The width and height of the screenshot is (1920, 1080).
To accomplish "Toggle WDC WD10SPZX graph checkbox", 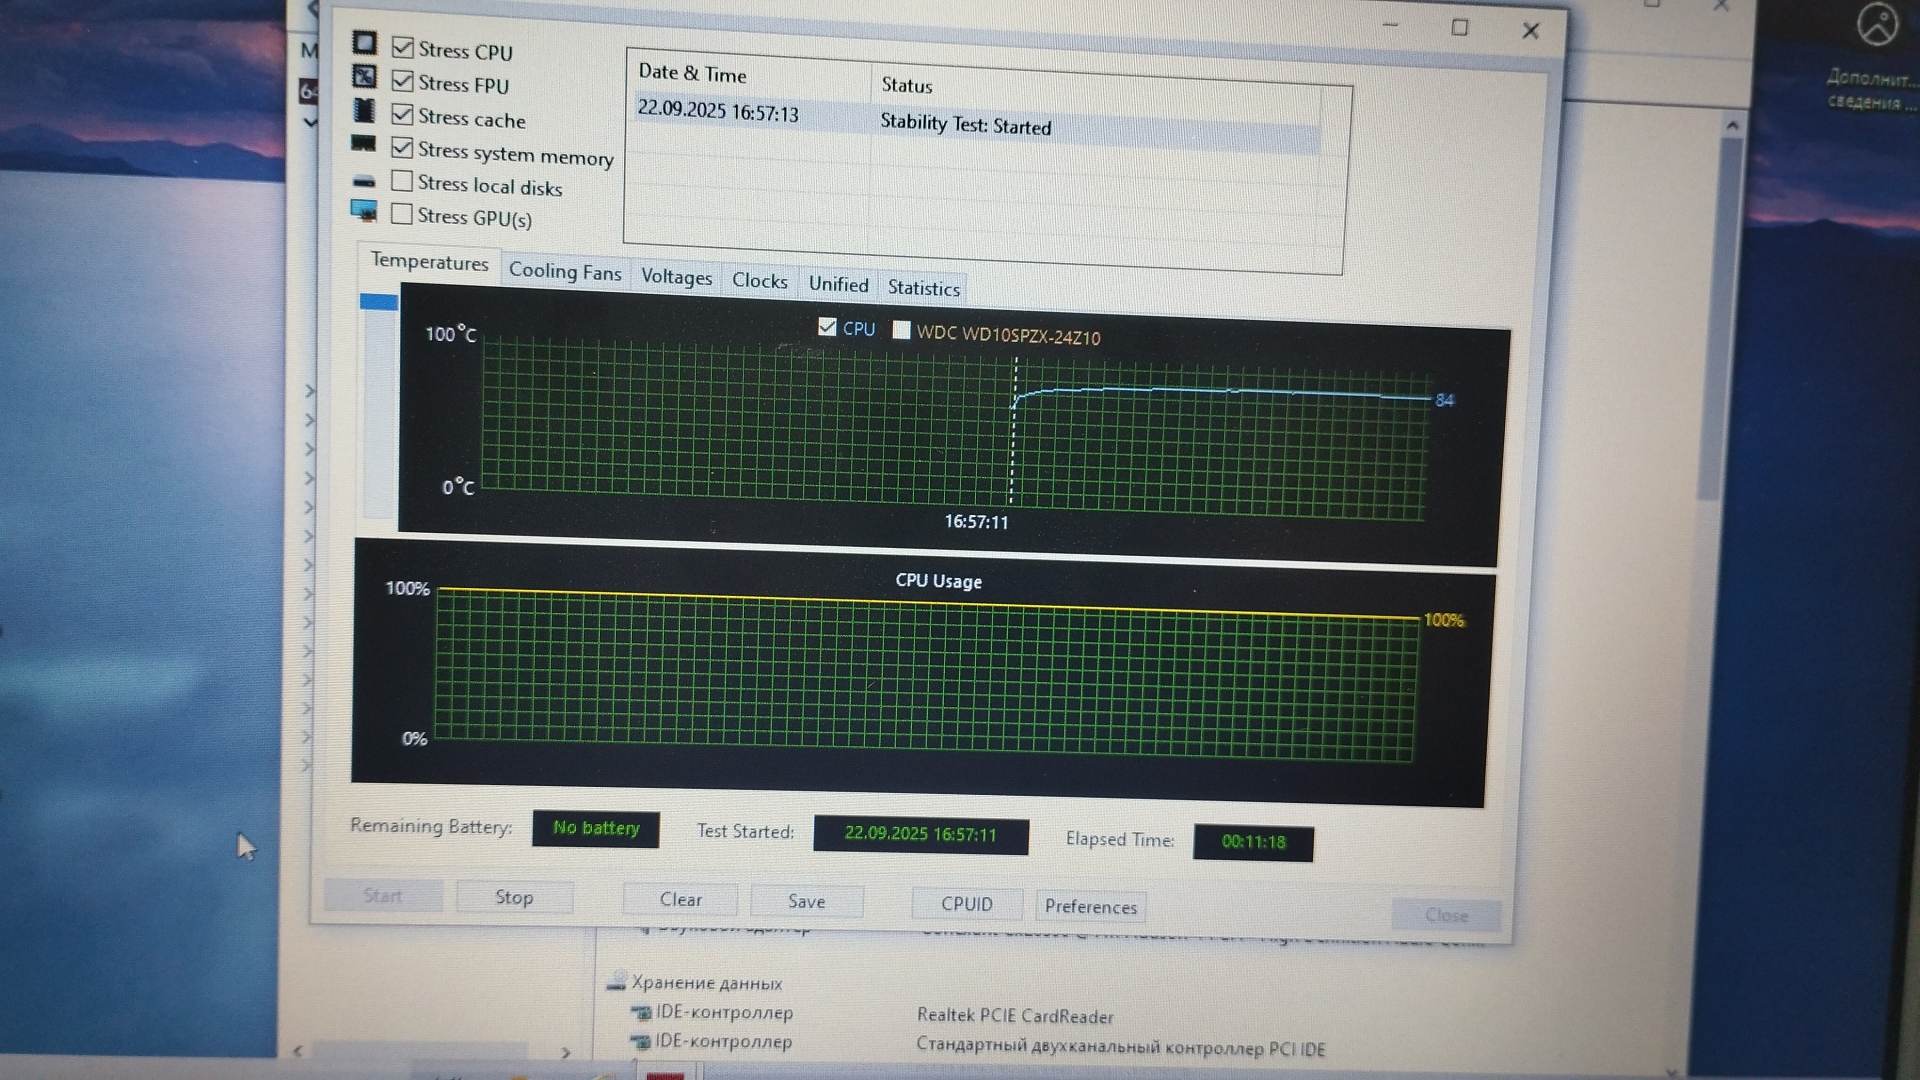I will [x=901, y=330].
